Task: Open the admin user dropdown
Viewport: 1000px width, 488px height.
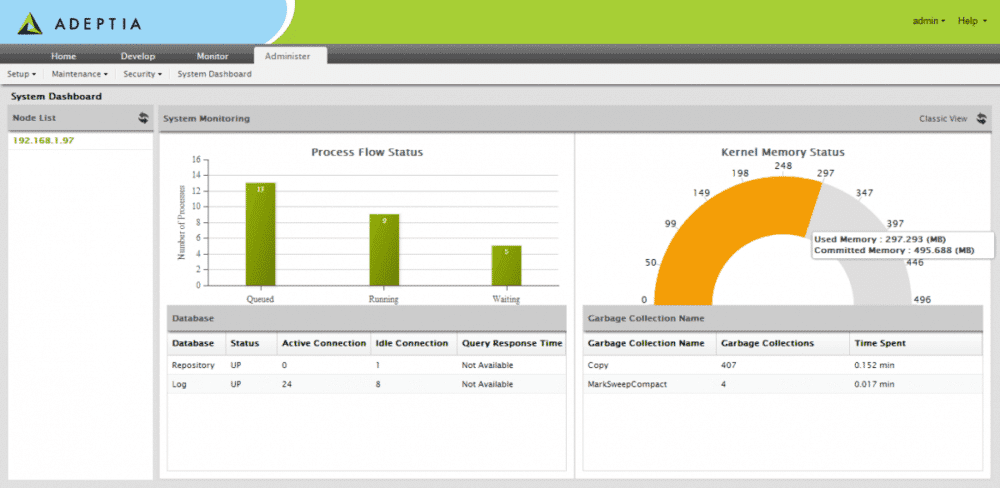Action: 929,21
